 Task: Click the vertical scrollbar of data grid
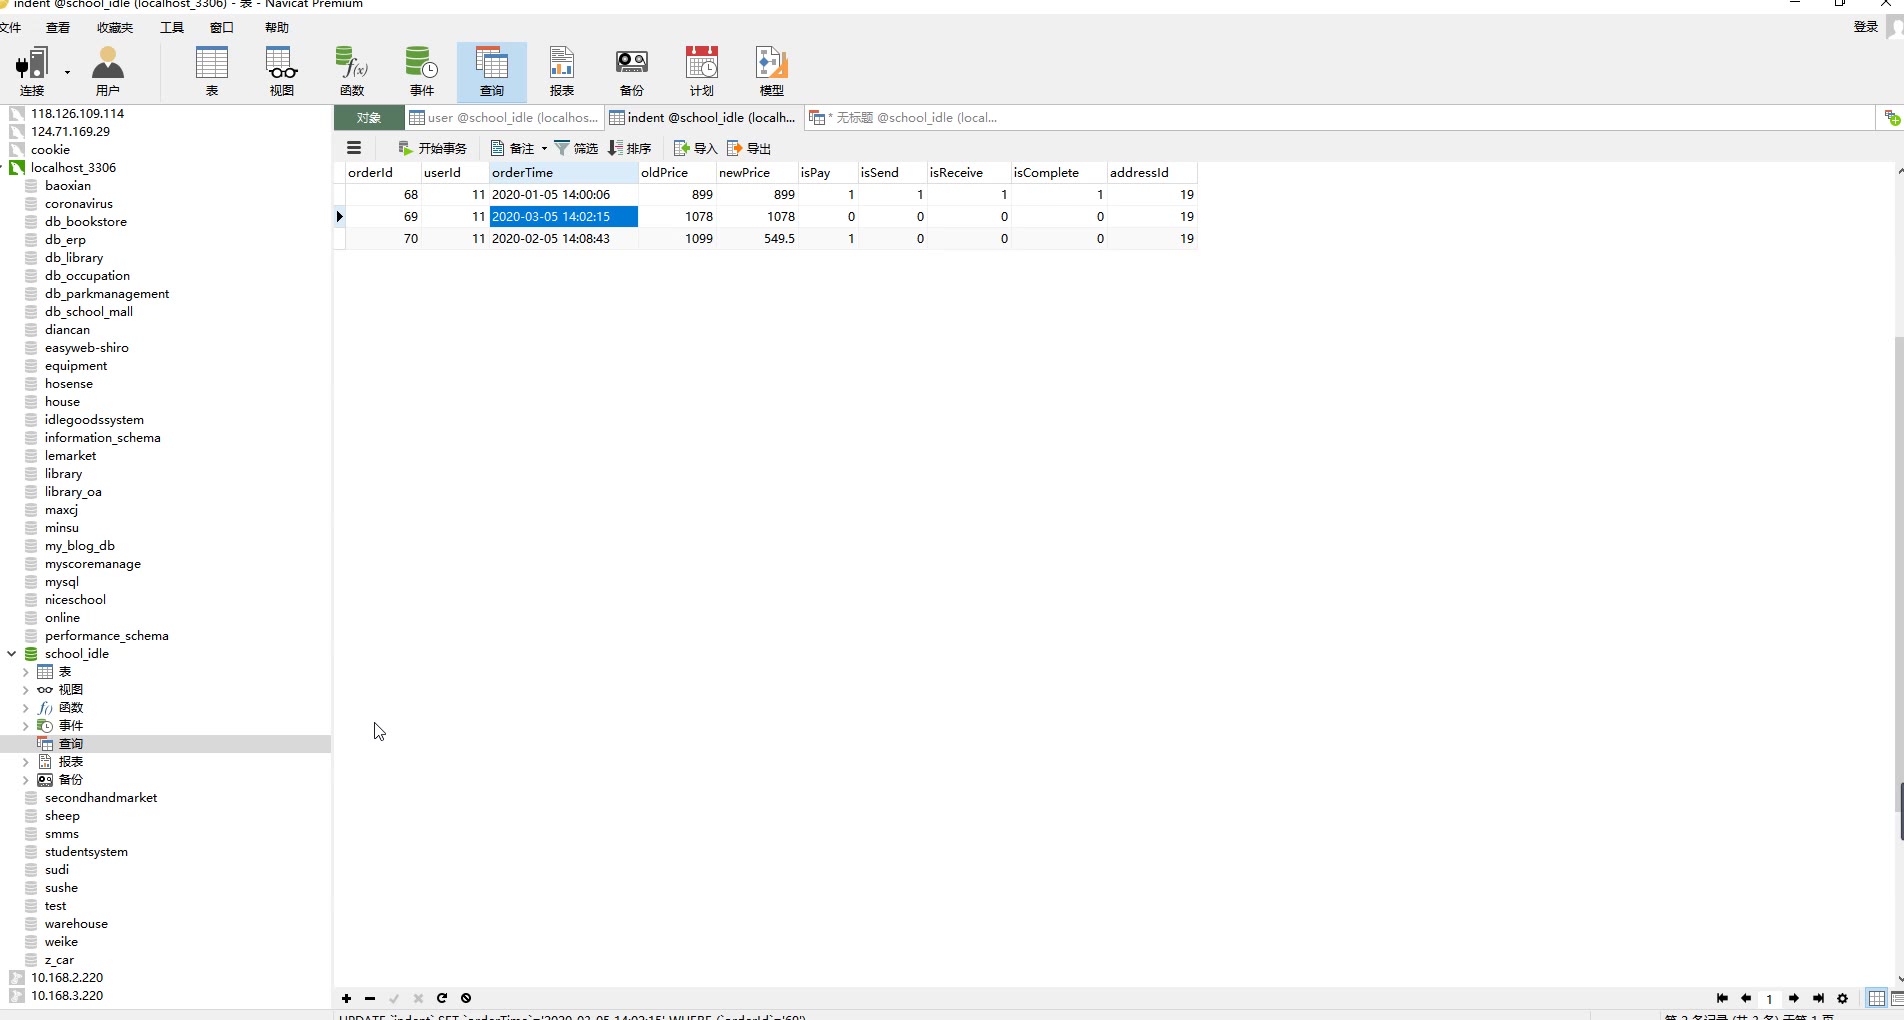pyautogui.click(x=1899, y=575)
